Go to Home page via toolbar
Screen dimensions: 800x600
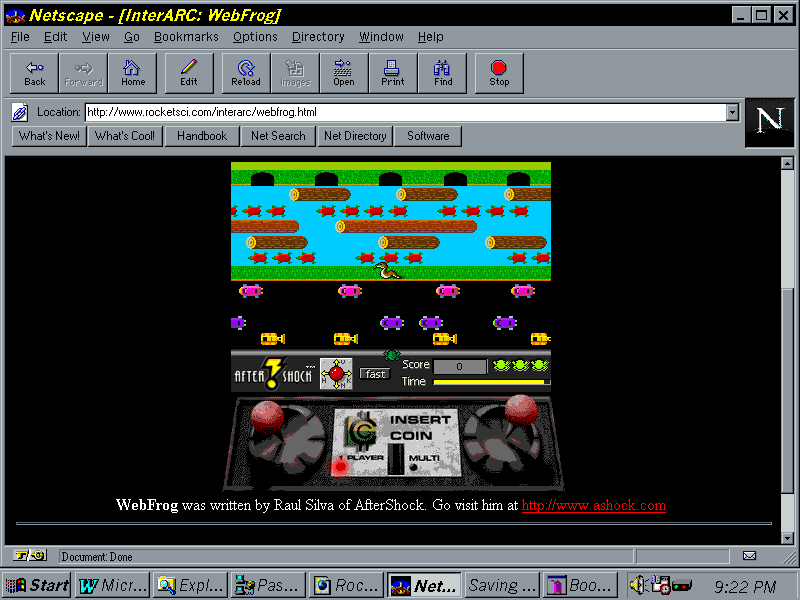(x=133, y=73)
